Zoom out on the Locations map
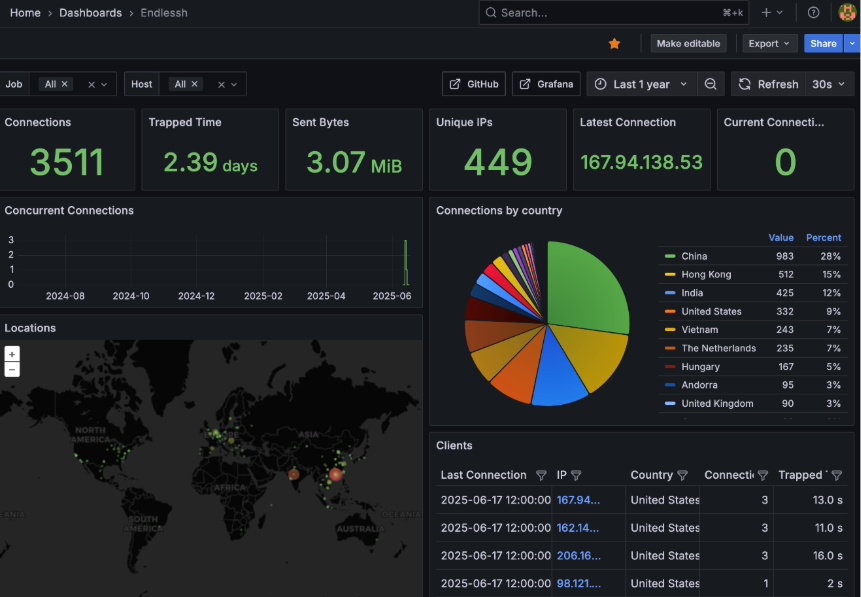Viewport: 861px width, 597px height. [12, 369]
